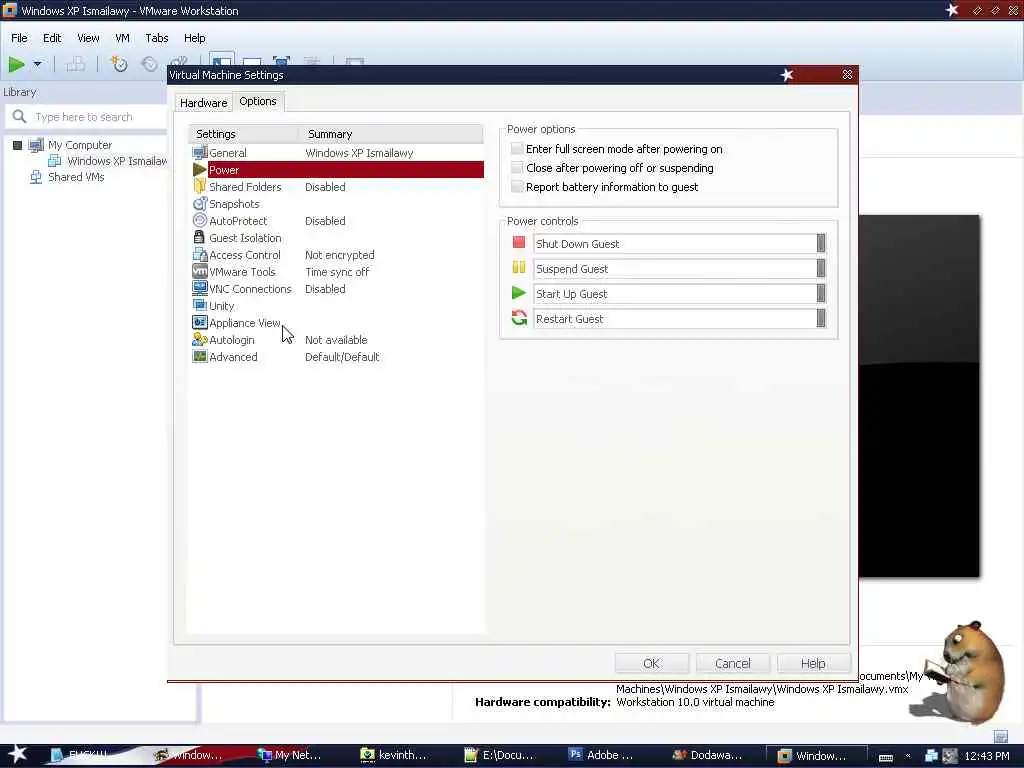Click the green Start Up play icon in Power controls

coord(519,293)
